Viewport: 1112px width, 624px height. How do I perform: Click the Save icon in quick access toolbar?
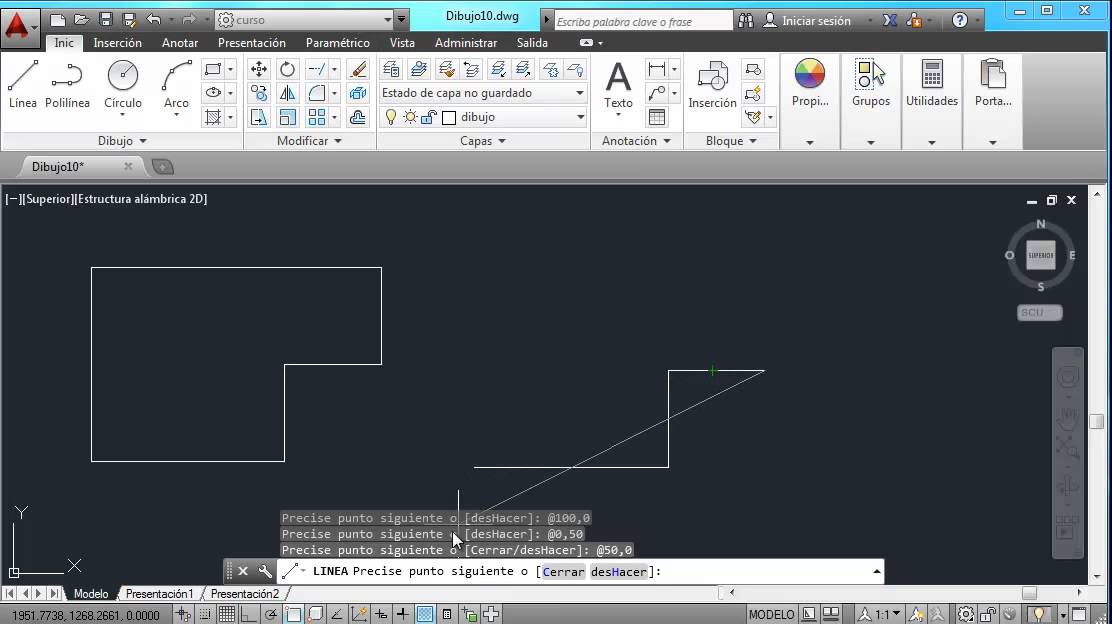pyautogui.click(x=106, y=20)
